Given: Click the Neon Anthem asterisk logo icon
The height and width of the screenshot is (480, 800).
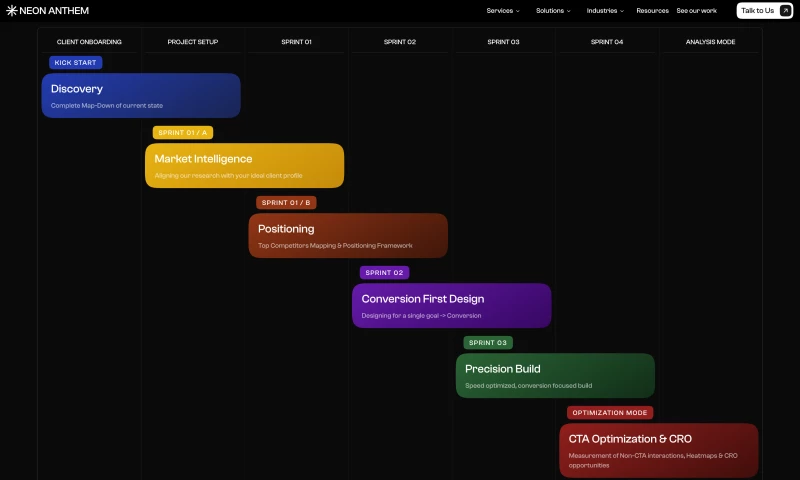Looking at the screenshot, I should click(x=12, y=11).
